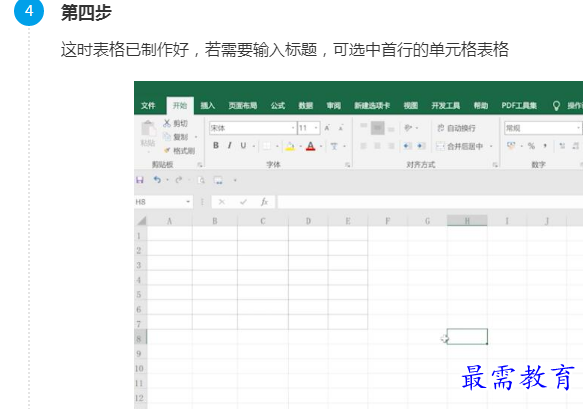The image size is (583, 409).
Task: Click align right icon
Action: click(391, 146)
